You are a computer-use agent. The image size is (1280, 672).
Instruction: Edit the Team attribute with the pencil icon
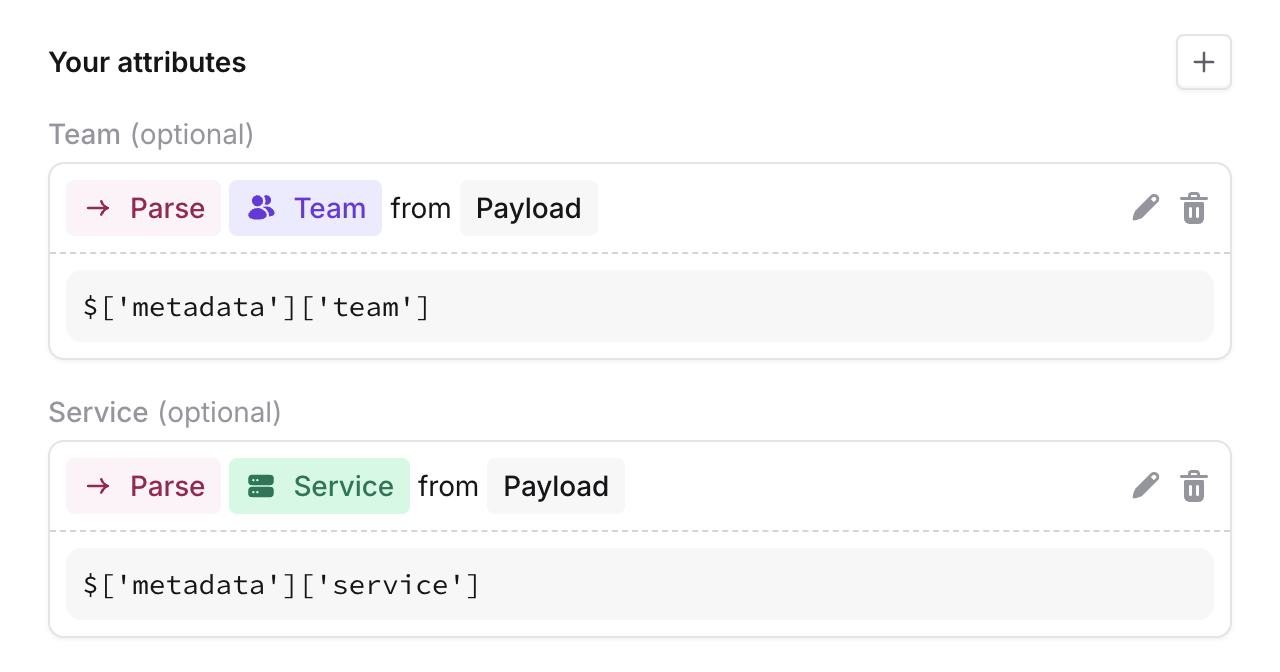[x=1146, y=208]
